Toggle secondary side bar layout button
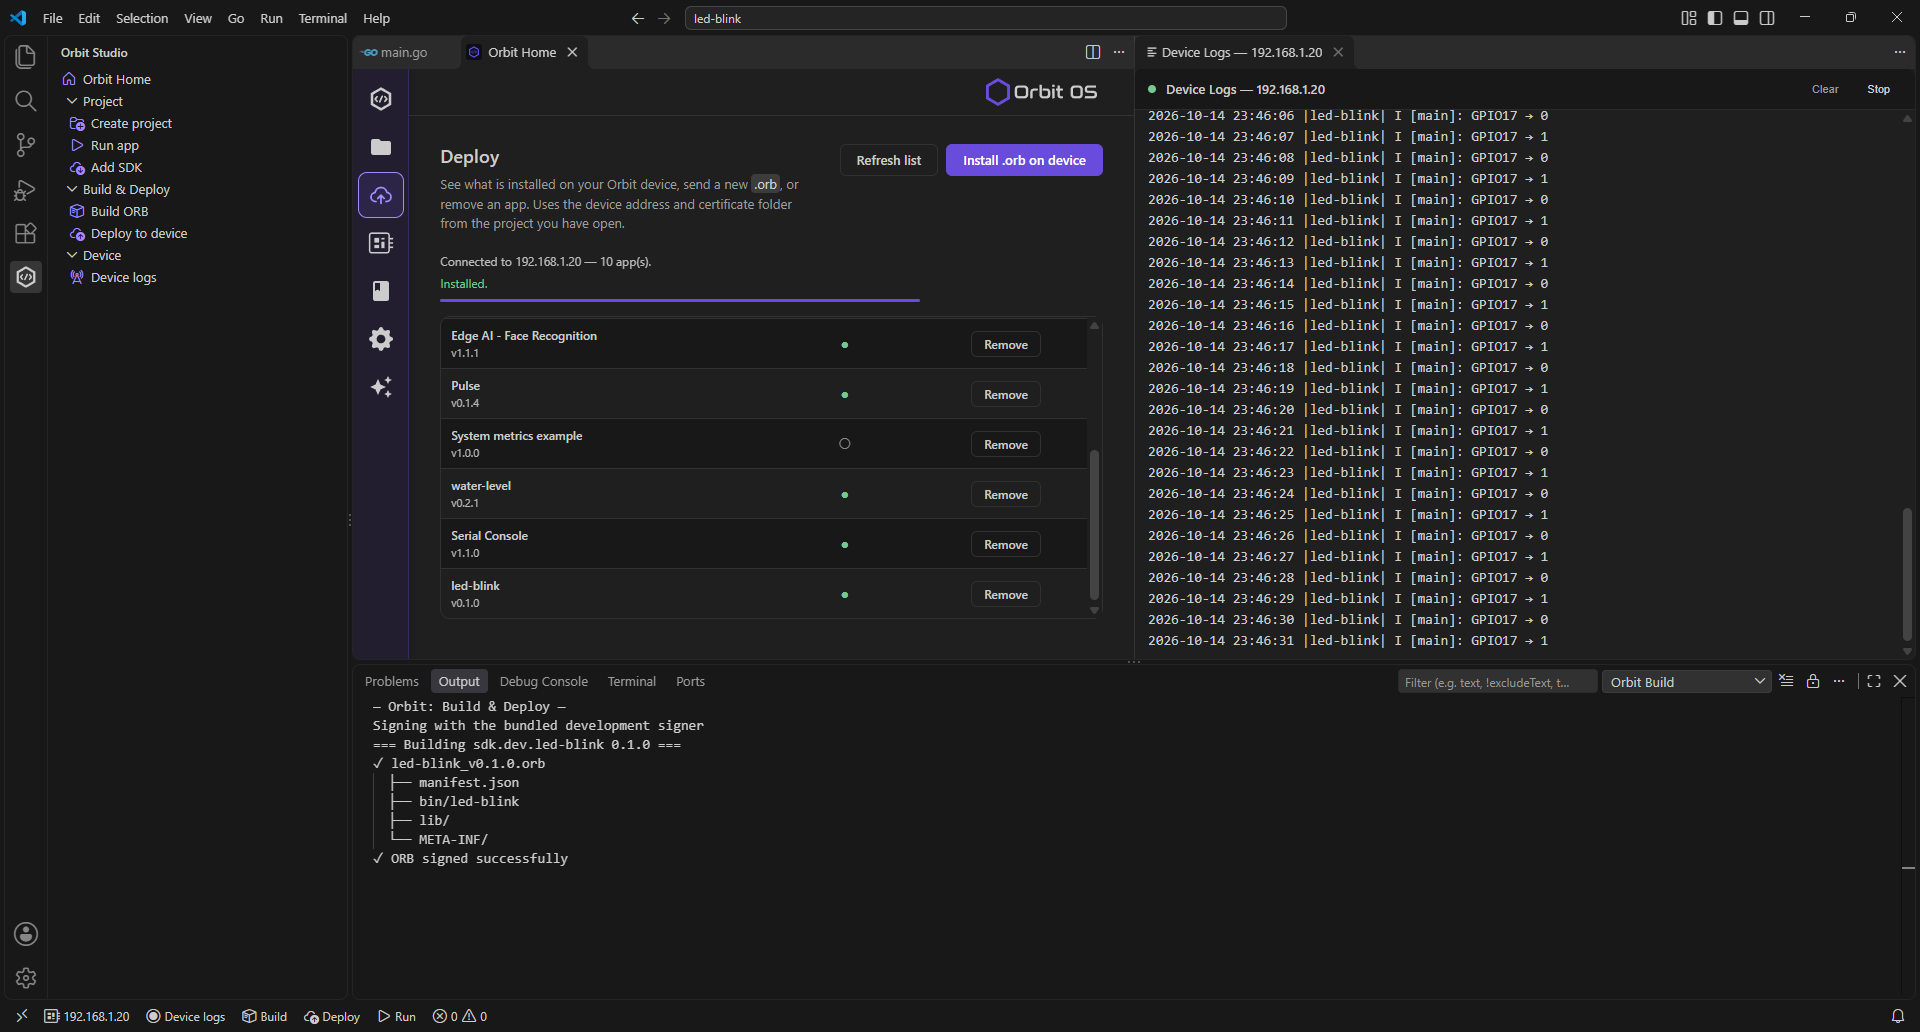This screenshot has height=1032, width=1920. tap(1767, 18)
